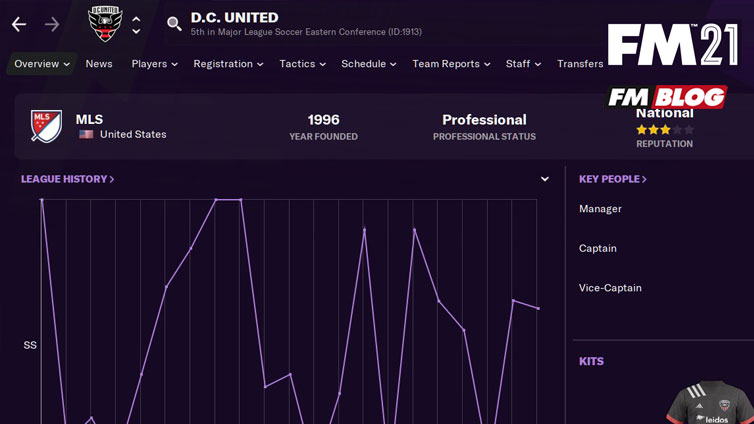
Task: Switch to next club with up chevron
Action: [137, 19]
